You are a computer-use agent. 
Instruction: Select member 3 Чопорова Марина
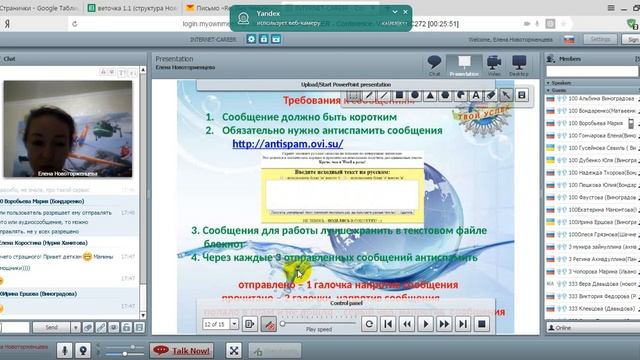pyautogui.click(x=592, y=271)
